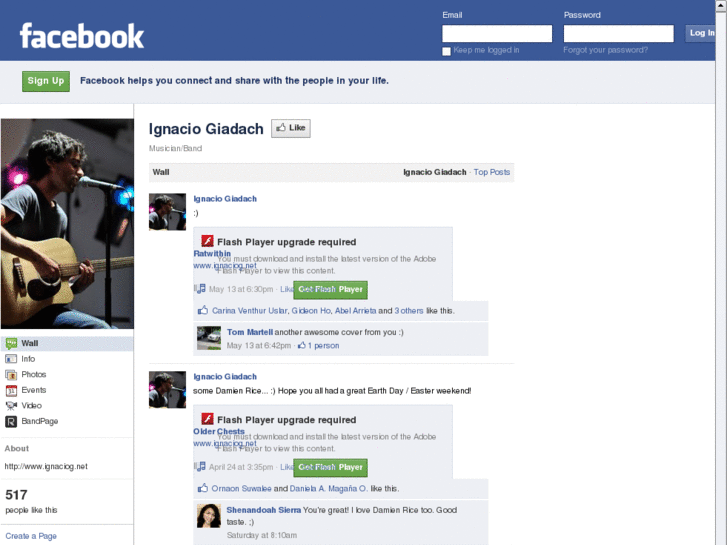Click in the Password input field
The height and width of the screenshot is (545, 727).
619,34
